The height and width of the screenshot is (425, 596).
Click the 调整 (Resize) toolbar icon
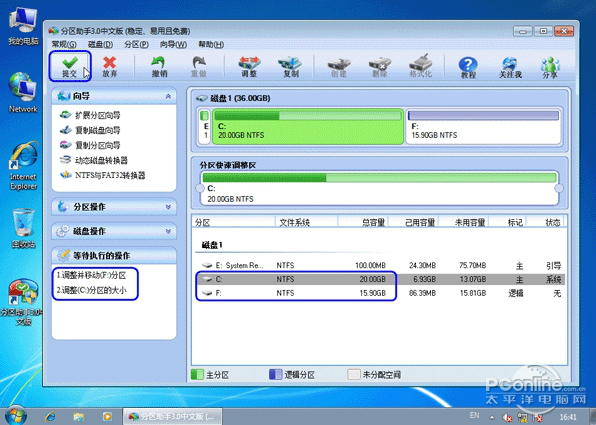tap(249, 67)
